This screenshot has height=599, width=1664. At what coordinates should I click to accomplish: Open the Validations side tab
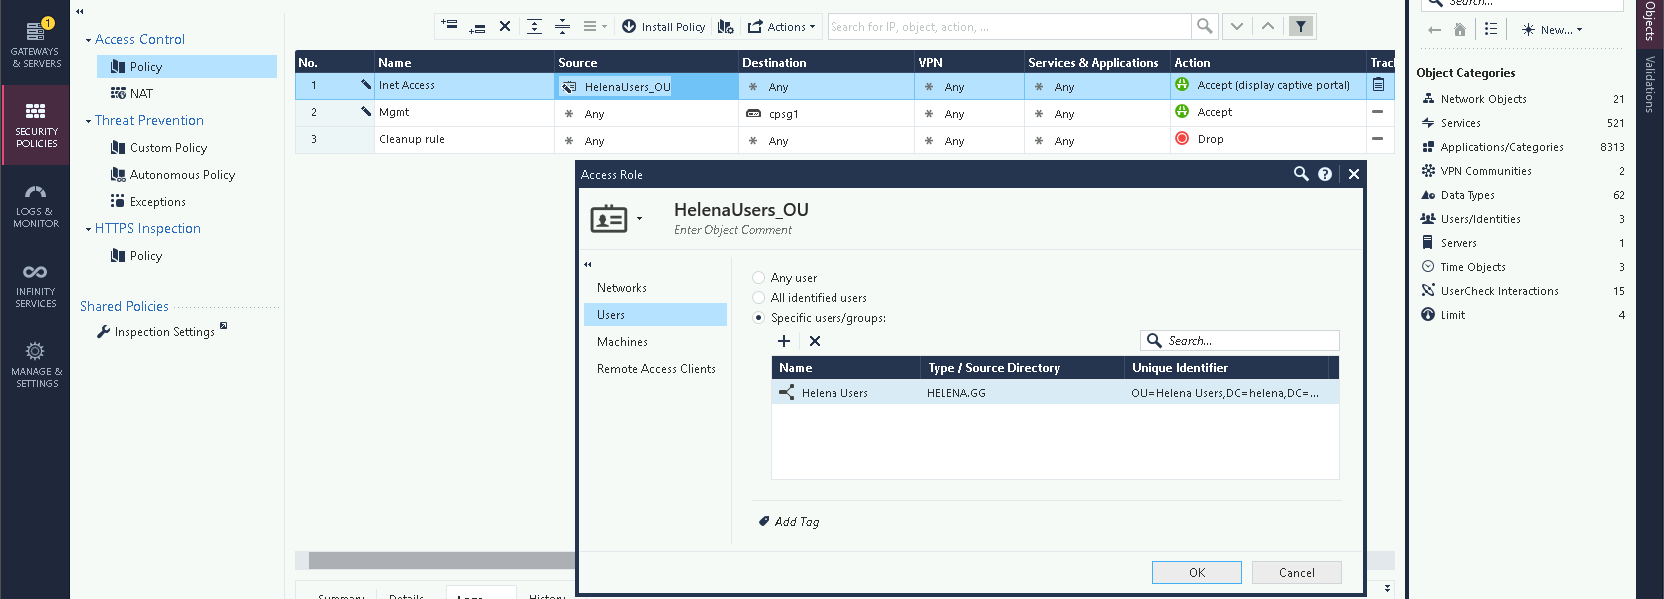point(1650,85)
